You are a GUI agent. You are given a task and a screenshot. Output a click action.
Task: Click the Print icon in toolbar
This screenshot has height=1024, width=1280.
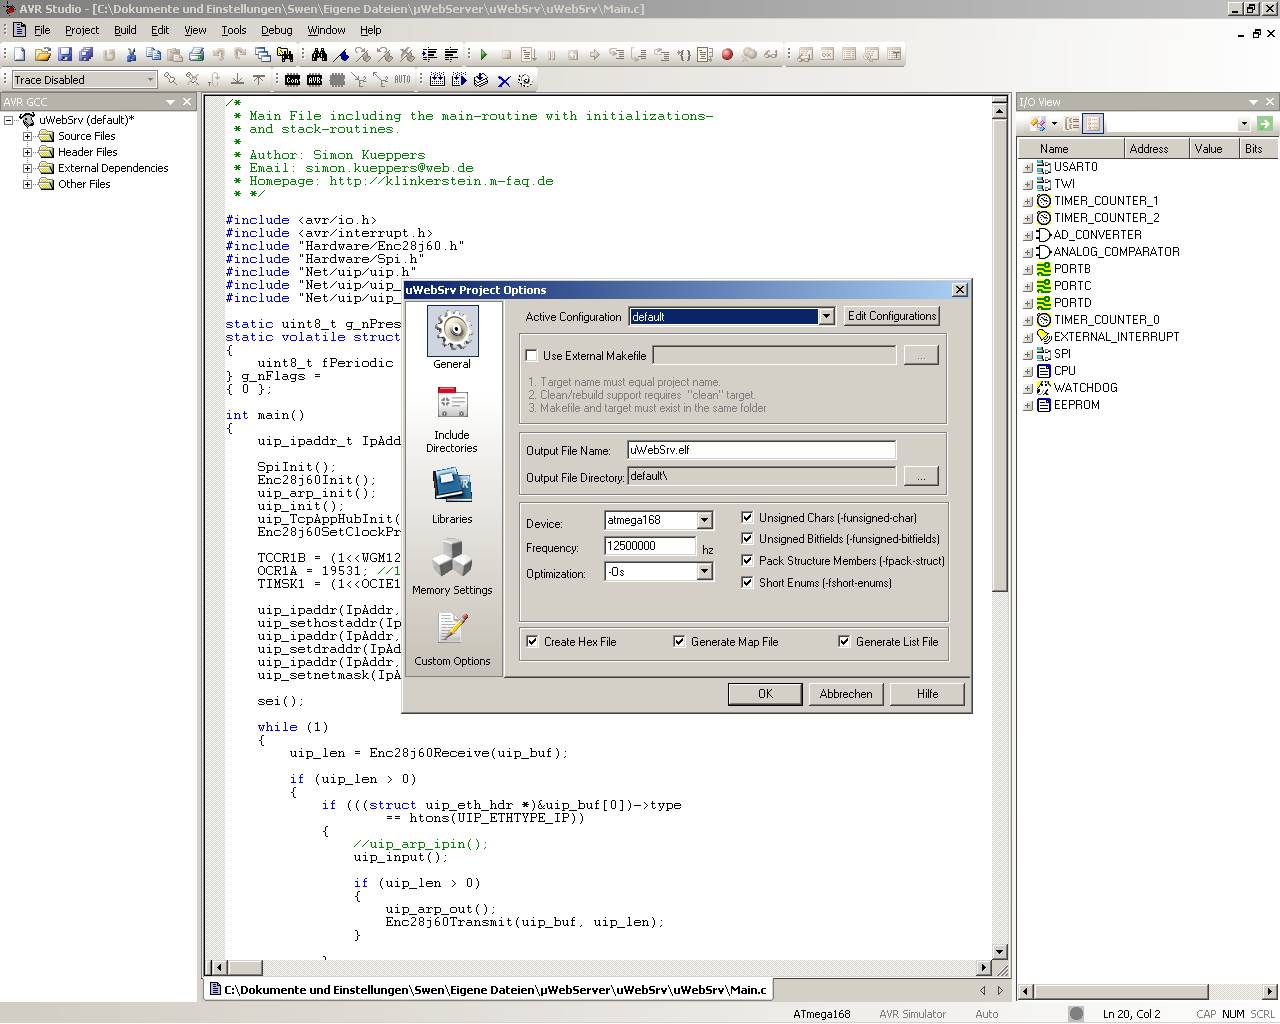coord(196,55)
